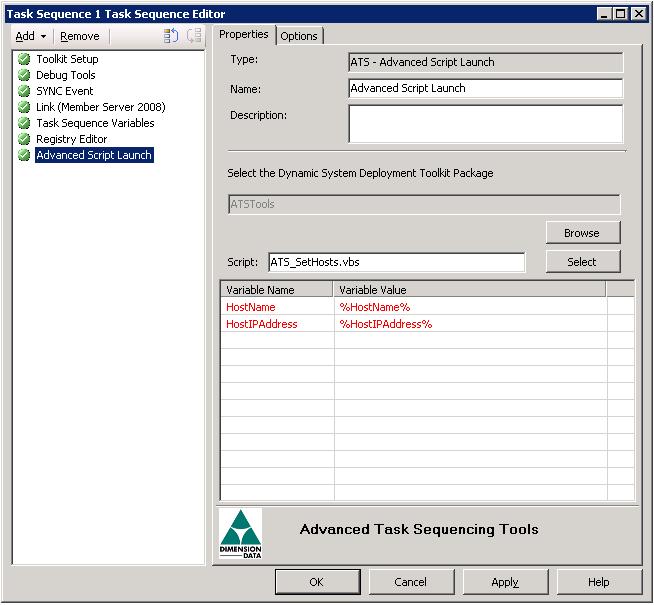Click green check icon beside Advanced Script Launch
Image resolution: width=654 pixels, height=605 pixels.
click(x=24, y=155)
